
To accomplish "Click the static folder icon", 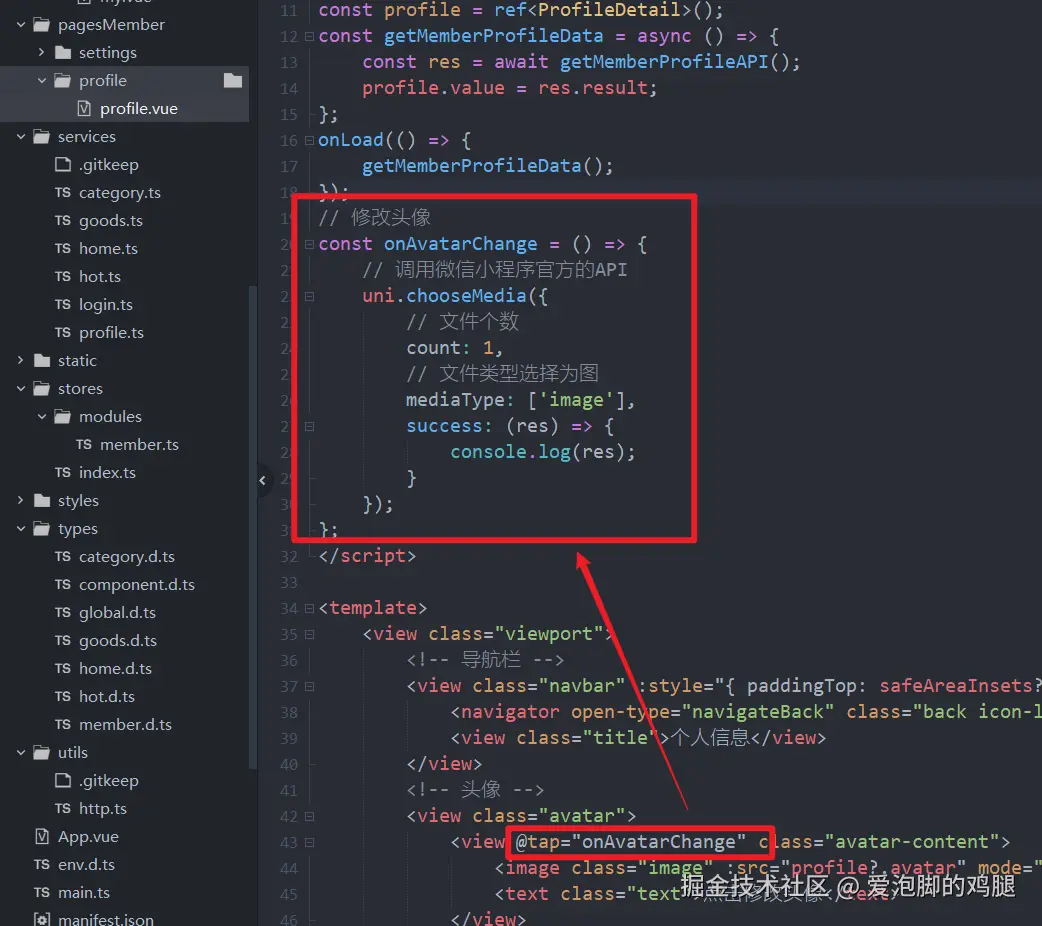I will point(42,360).
